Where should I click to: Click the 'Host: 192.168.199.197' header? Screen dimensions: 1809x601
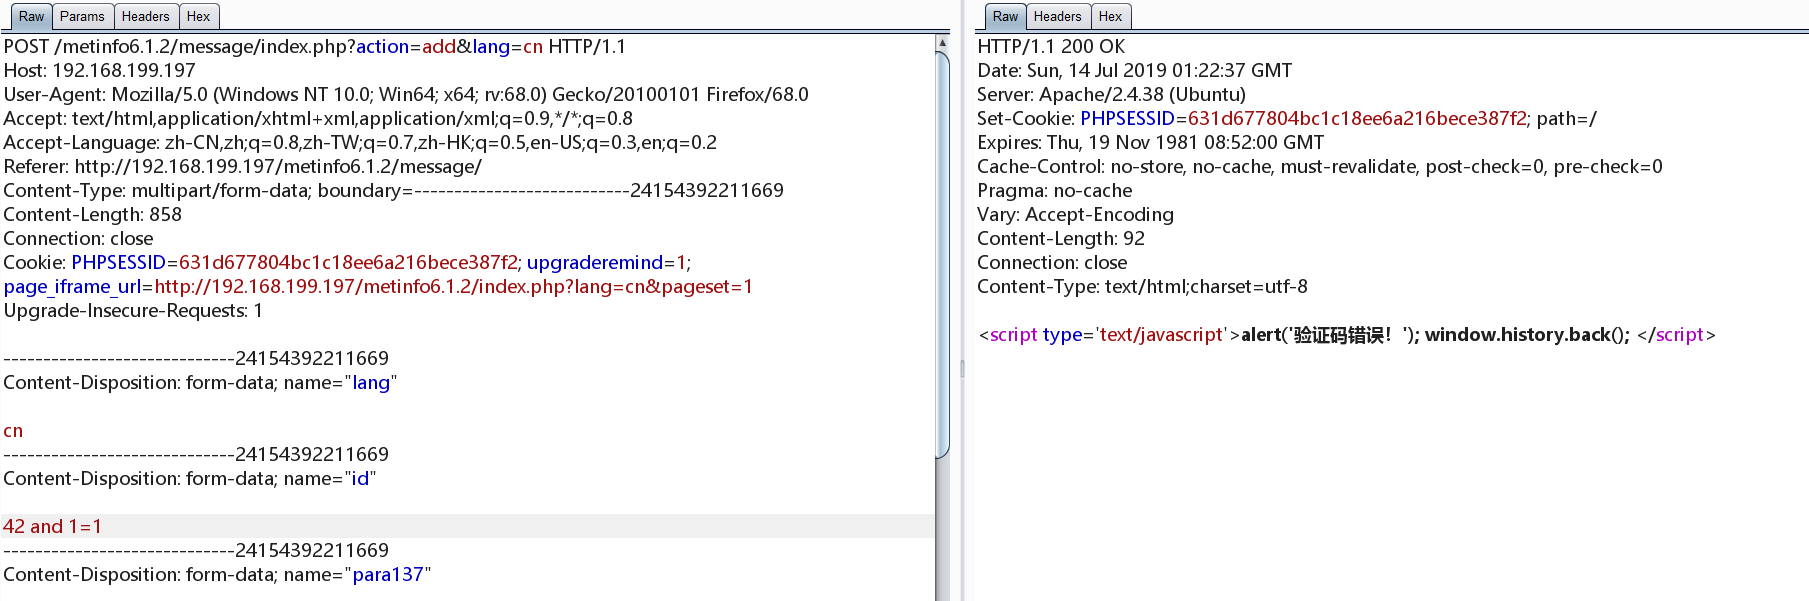(x=100, y=71)
